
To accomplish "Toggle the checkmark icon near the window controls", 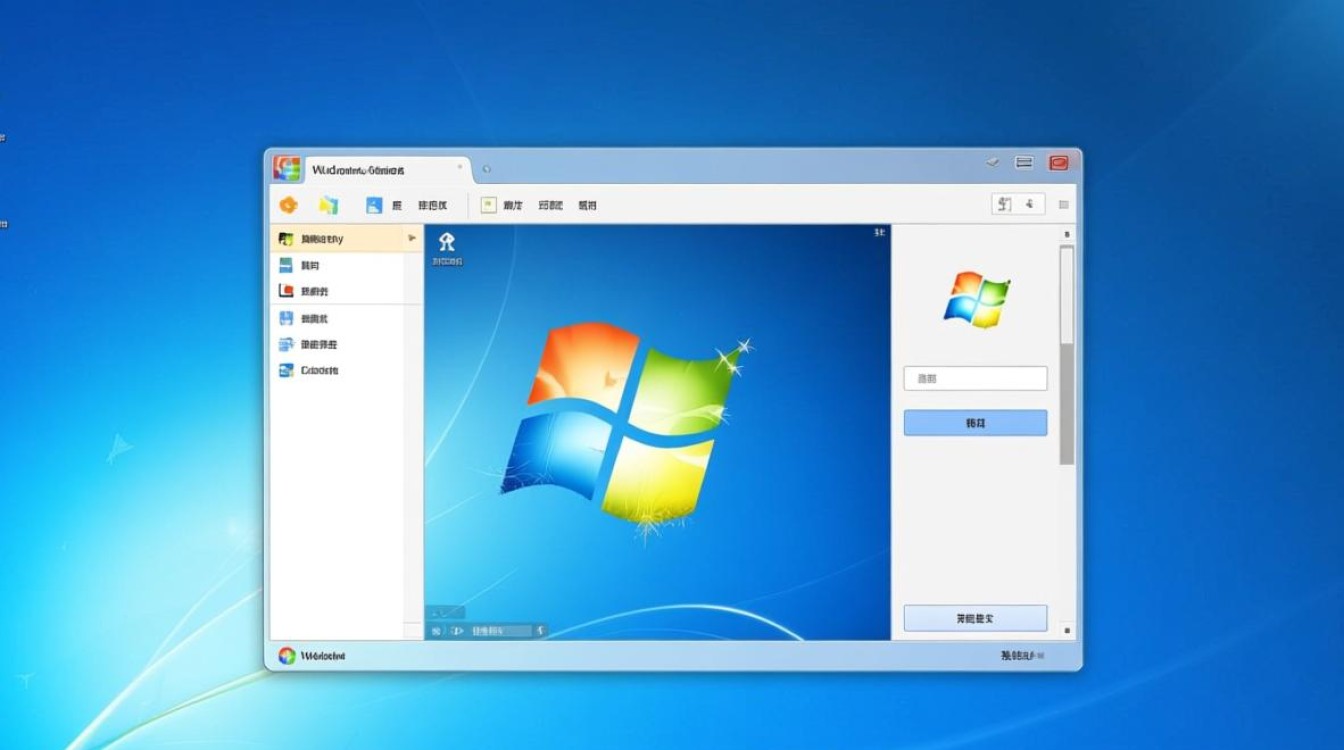I will tap(992, 162).
